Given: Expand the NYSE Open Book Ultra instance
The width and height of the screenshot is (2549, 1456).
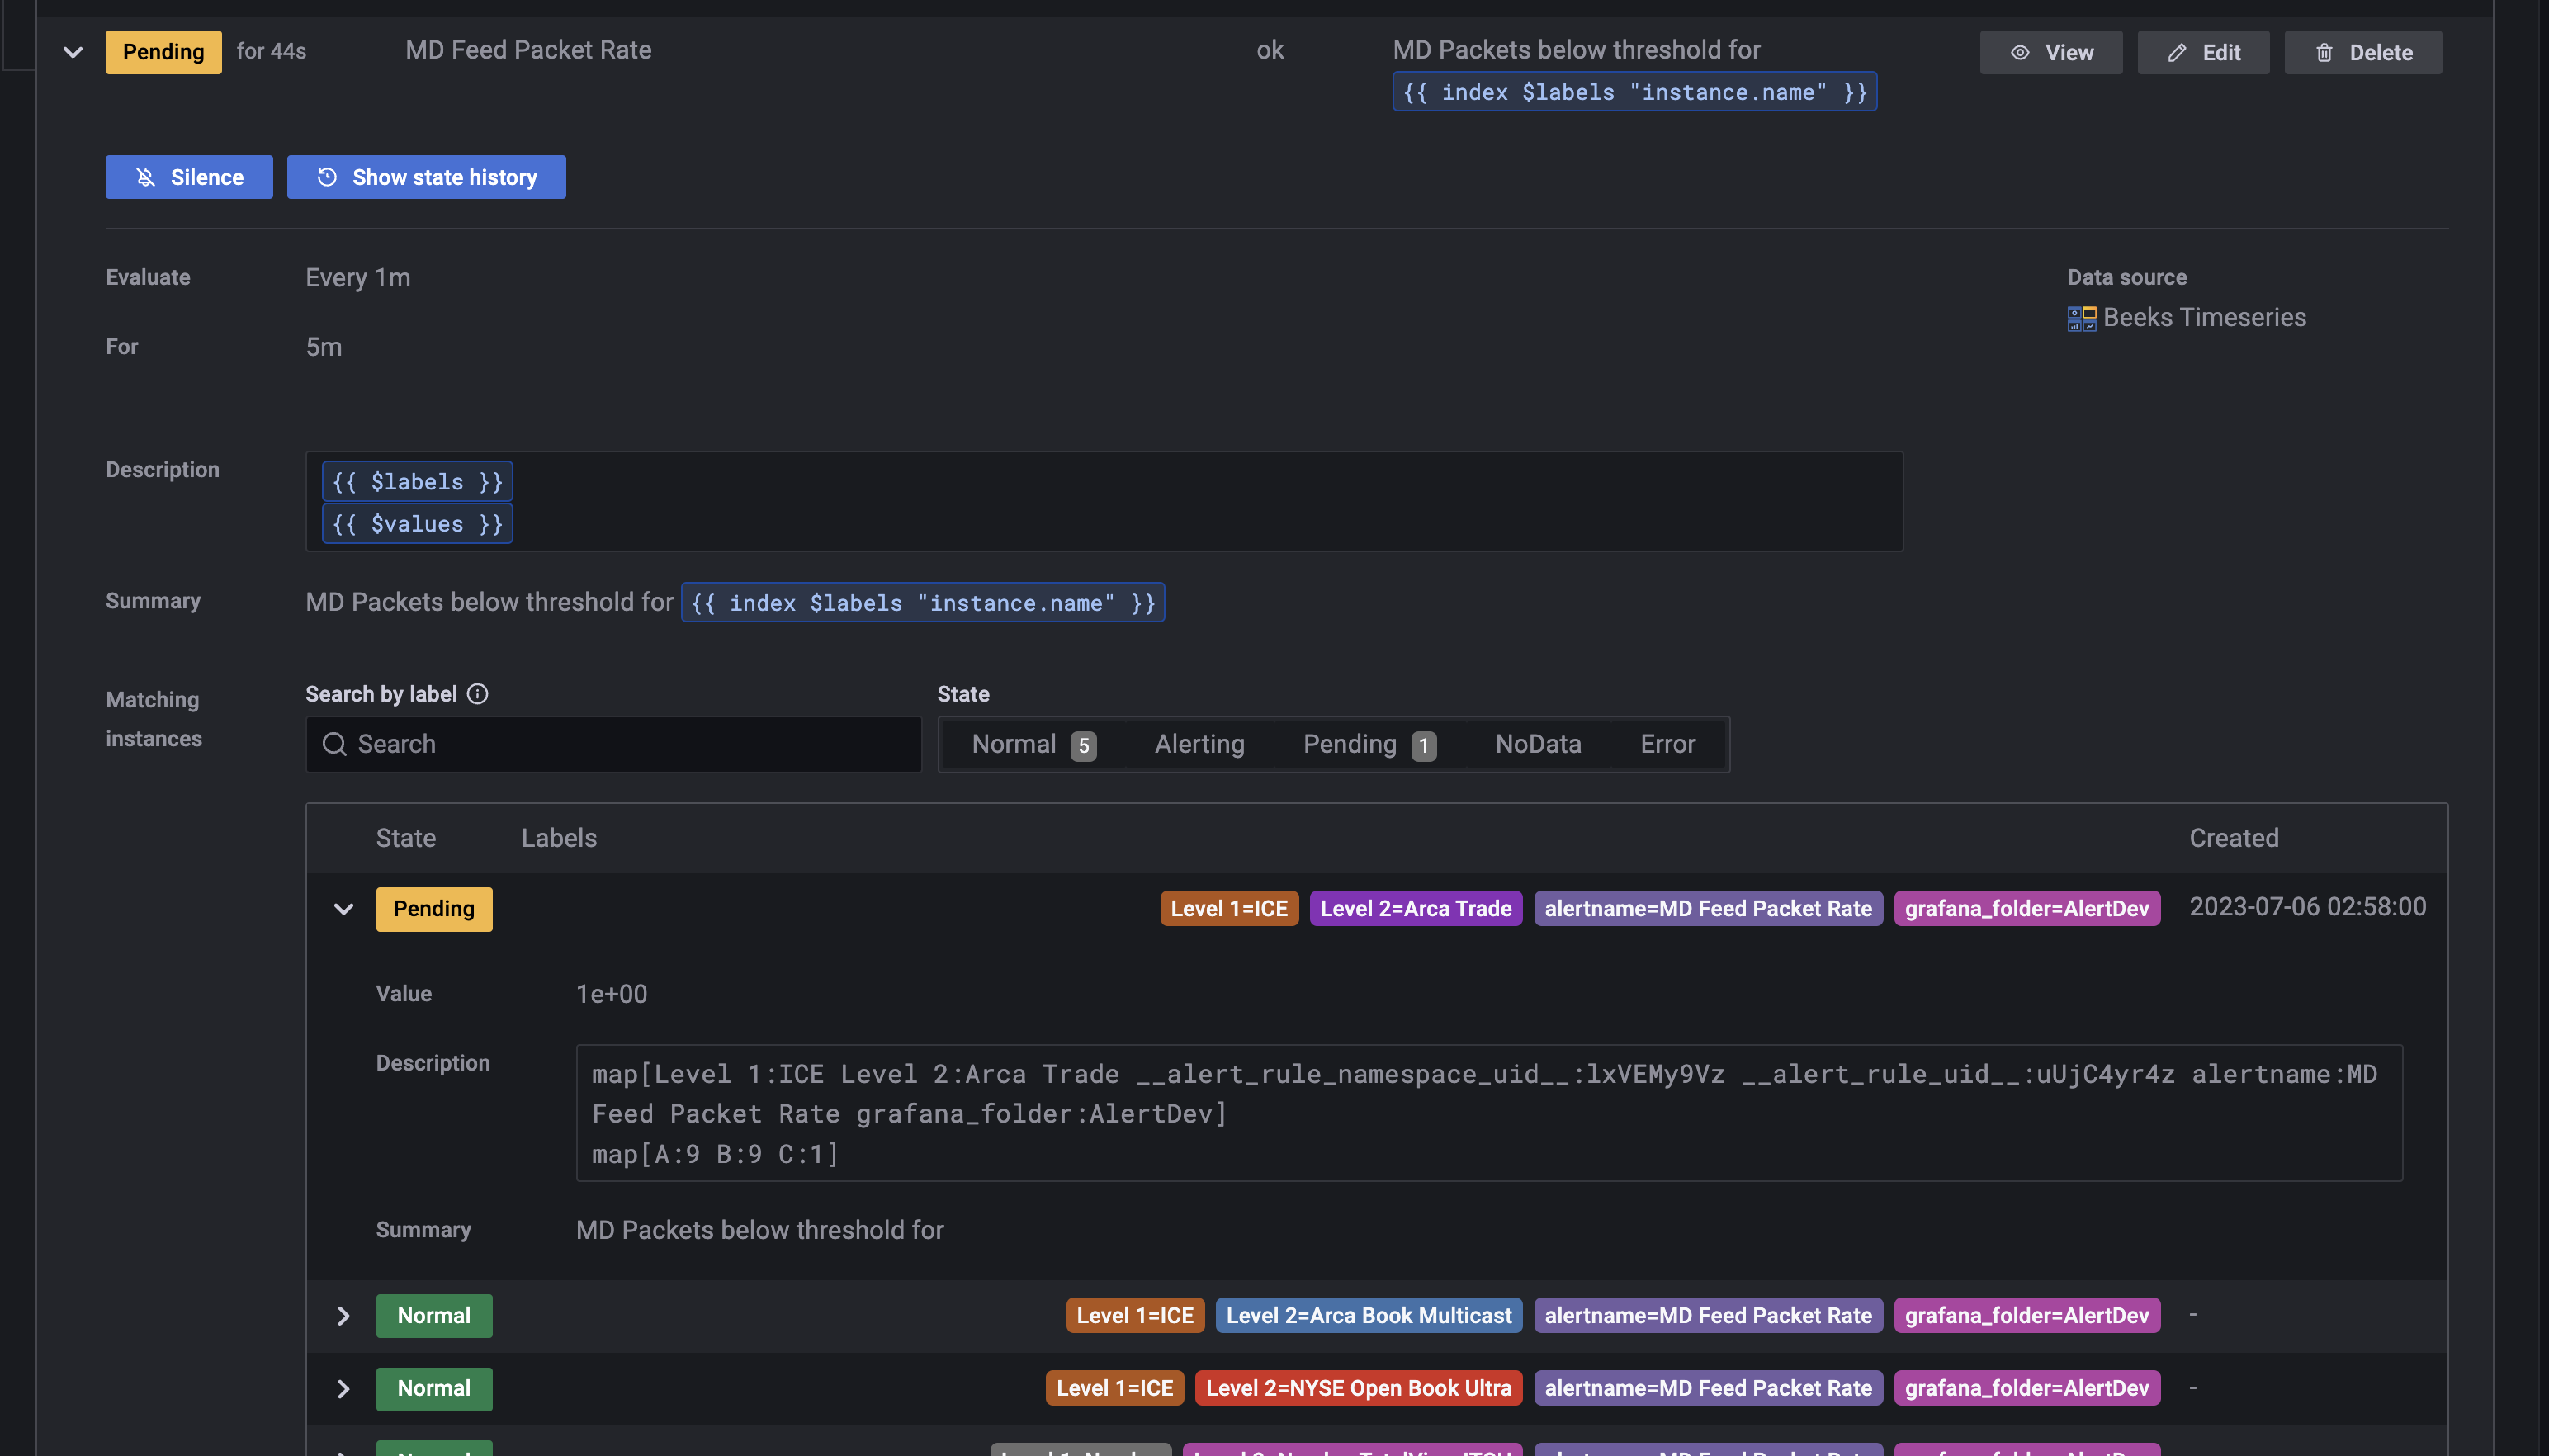Looking at the screenshot, I should (x=343, y=1389).
